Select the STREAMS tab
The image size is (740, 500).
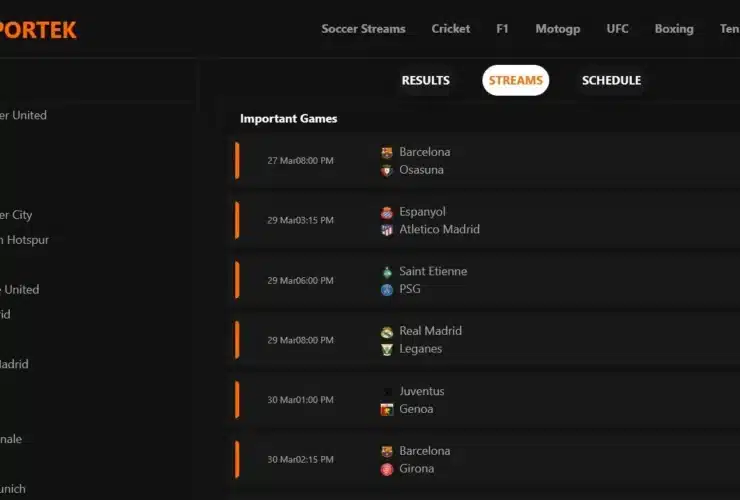[x=516, y=80]
